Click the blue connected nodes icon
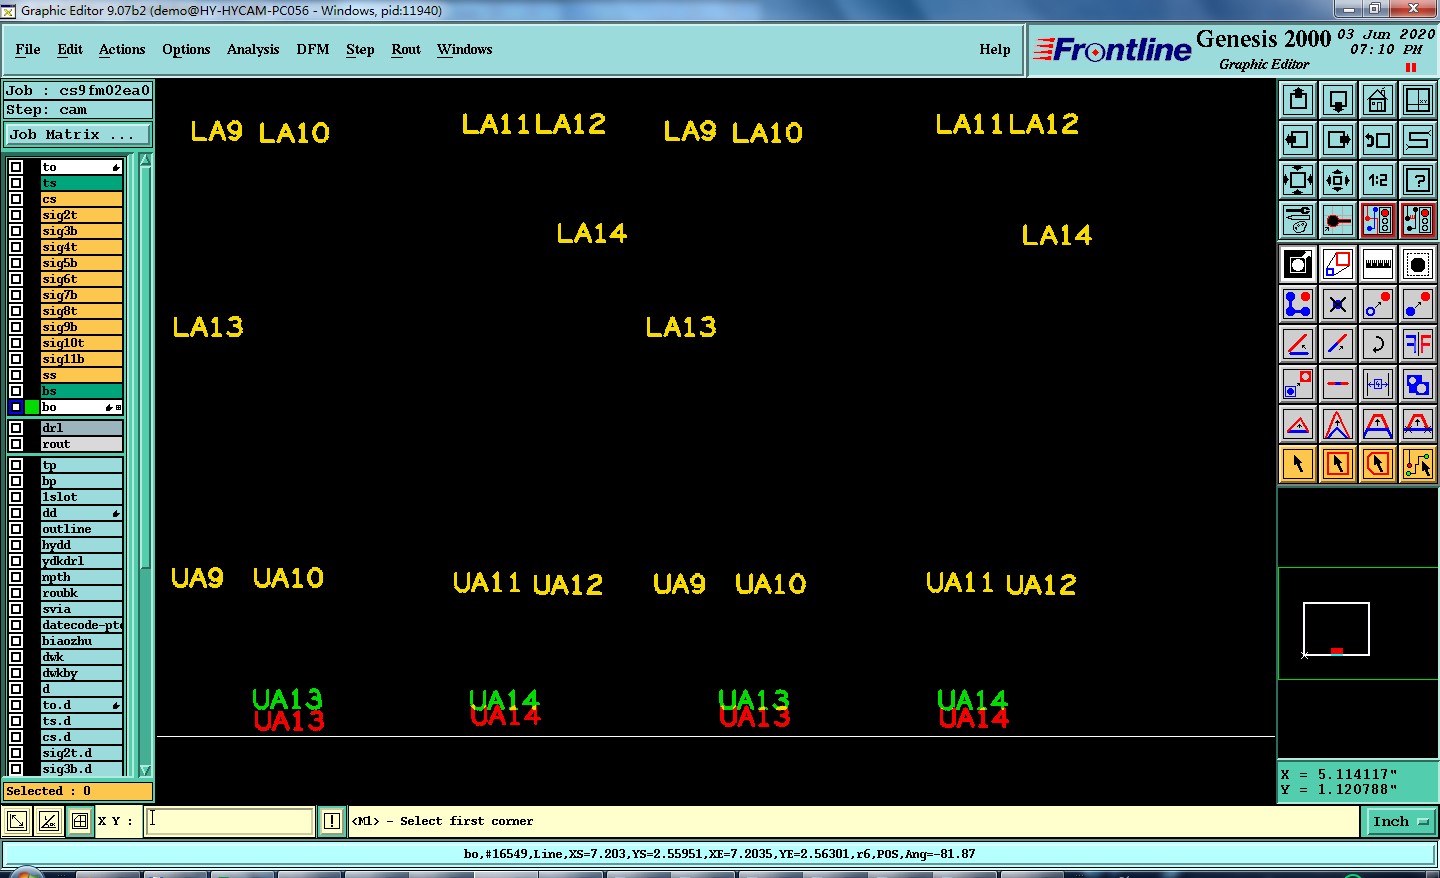 click(1298, 304)
